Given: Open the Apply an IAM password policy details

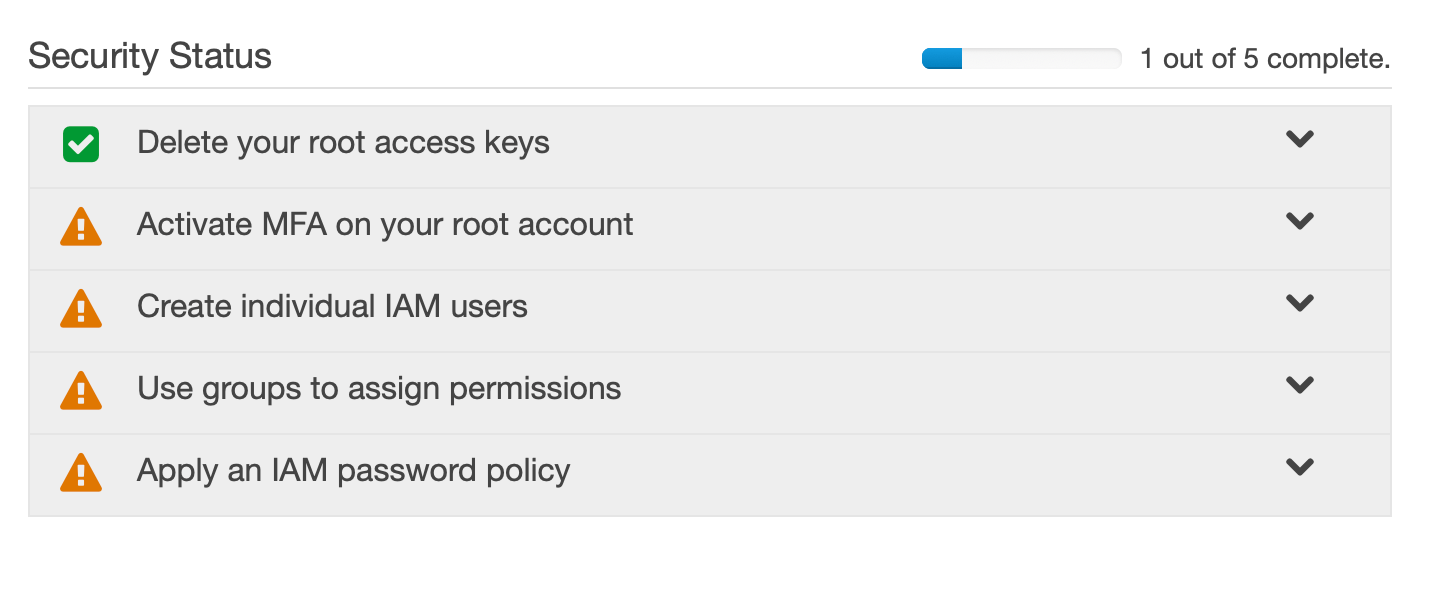Looking at the screenshot, I should [1299, 468].
